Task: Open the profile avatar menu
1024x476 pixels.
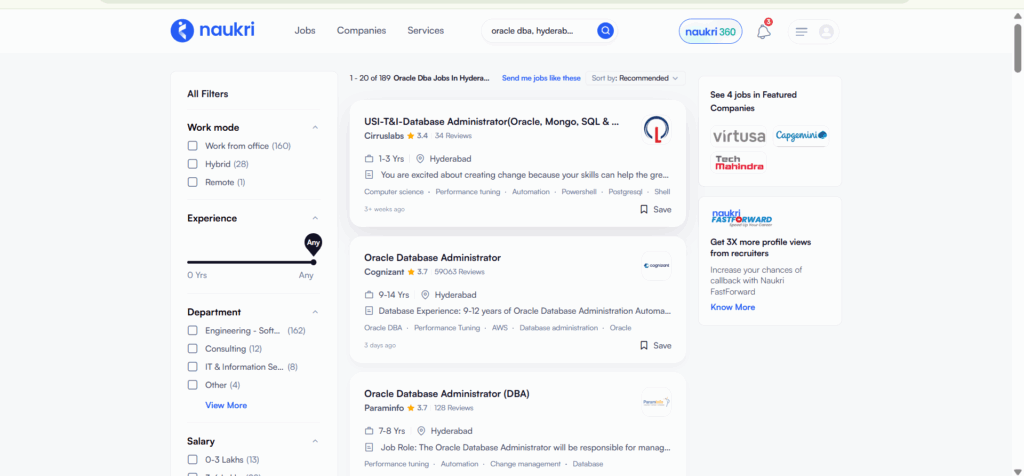Action: 826,32
